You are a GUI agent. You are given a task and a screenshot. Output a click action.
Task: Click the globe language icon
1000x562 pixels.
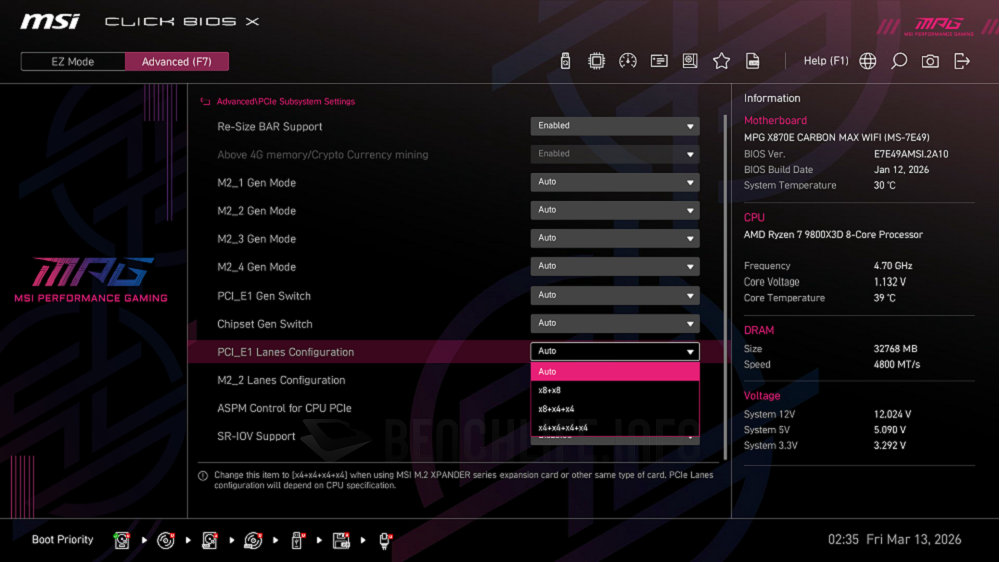[x=868, y=61]
